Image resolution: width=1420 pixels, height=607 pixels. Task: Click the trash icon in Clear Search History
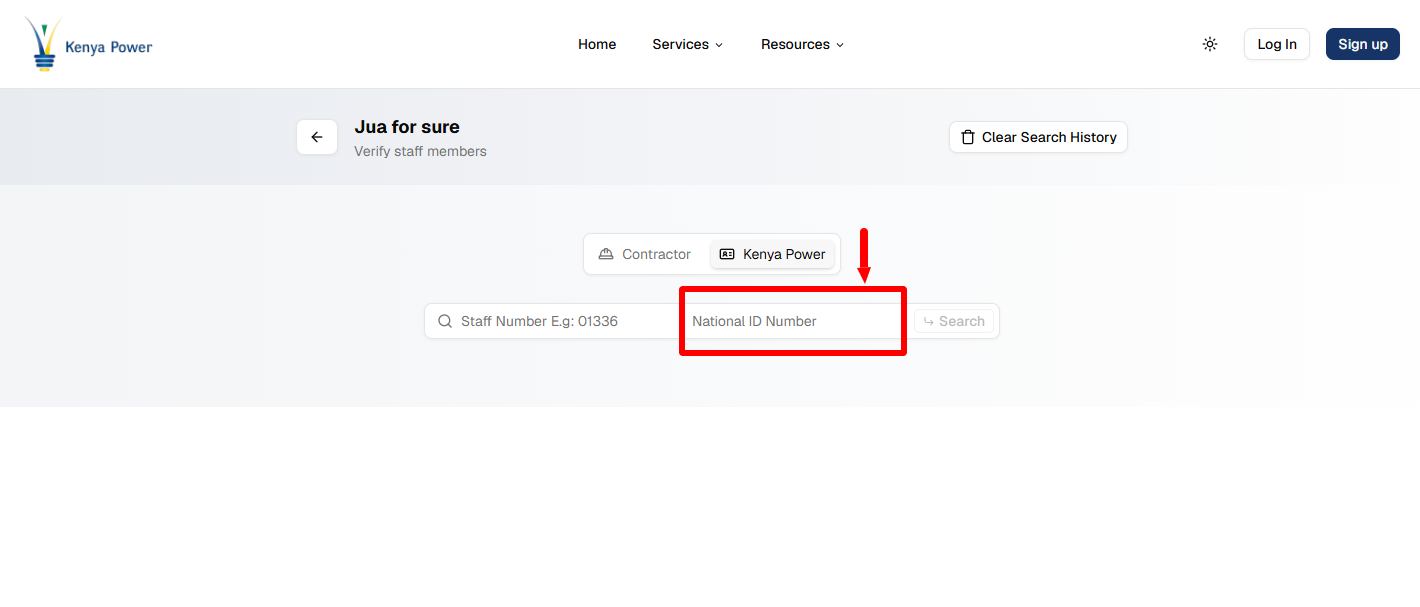pyautogui.click(x=968, y=137)
